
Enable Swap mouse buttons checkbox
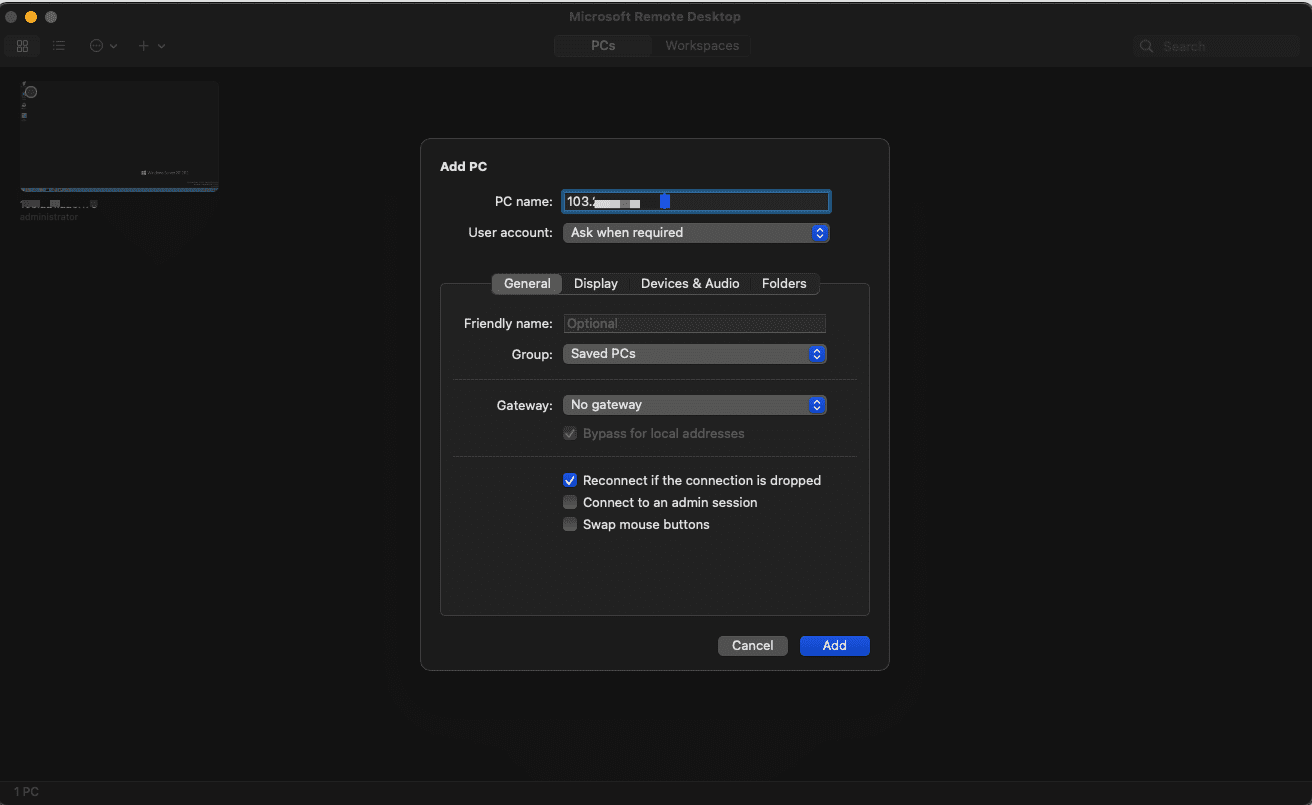[x=570, y=525]
